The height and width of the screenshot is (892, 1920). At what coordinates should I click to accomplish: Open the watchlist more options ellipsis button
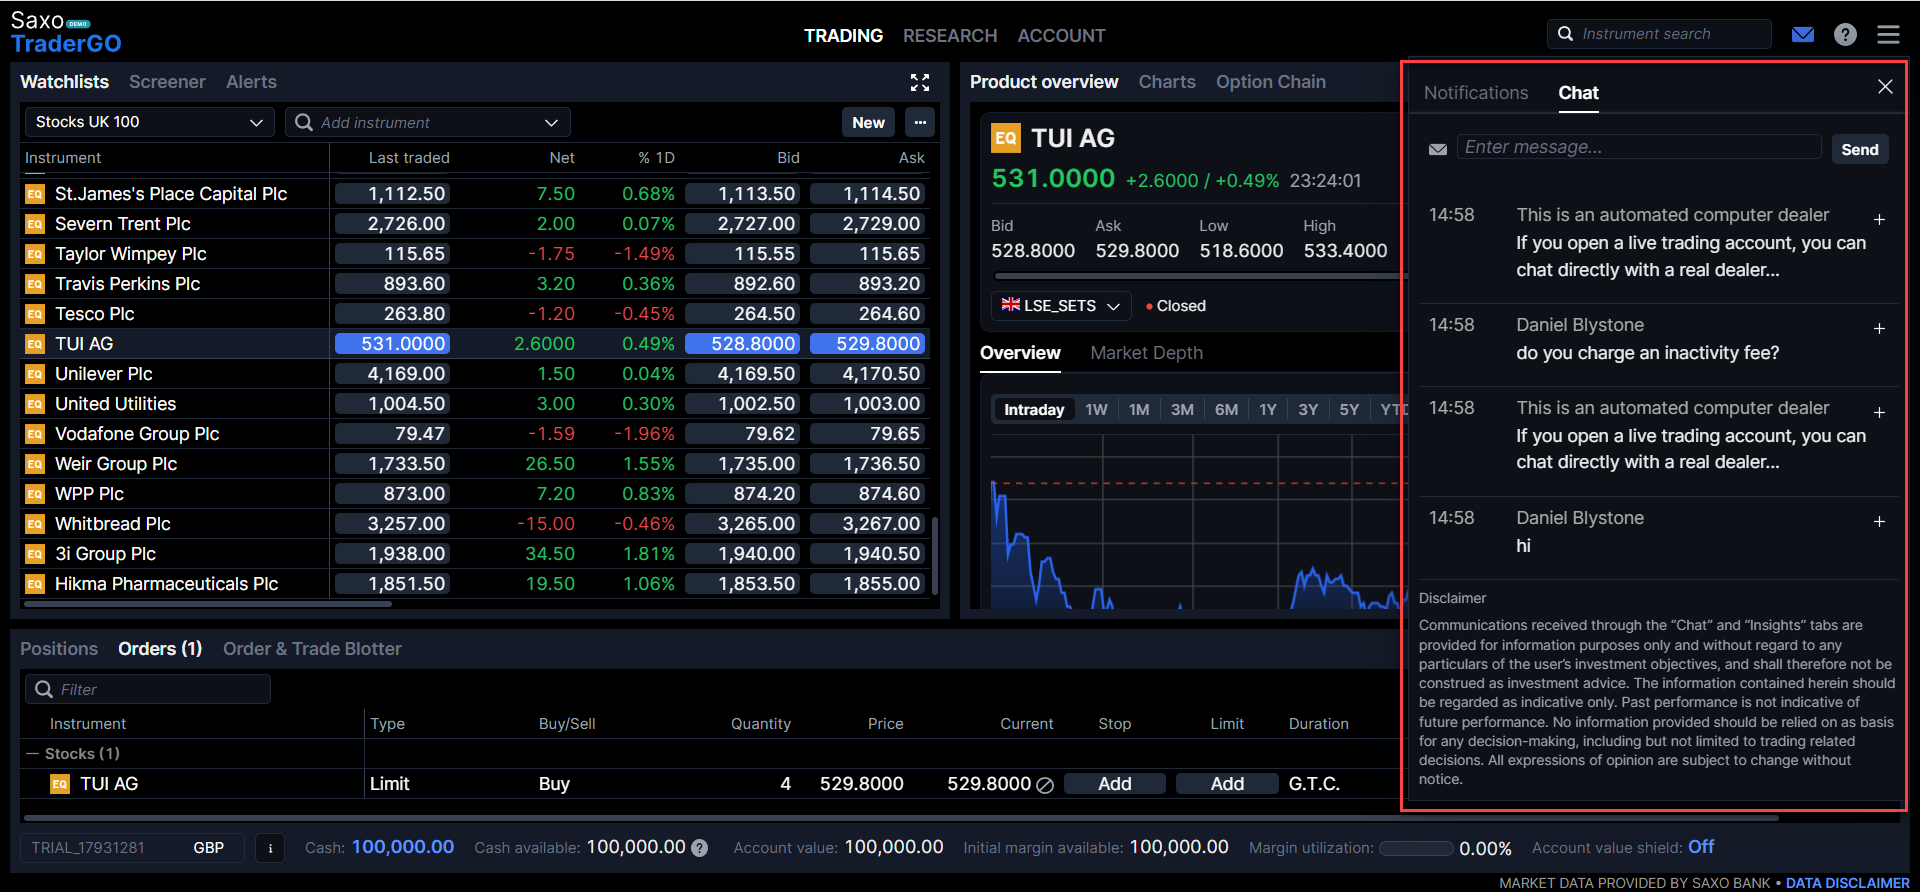[x=920, y=122]
